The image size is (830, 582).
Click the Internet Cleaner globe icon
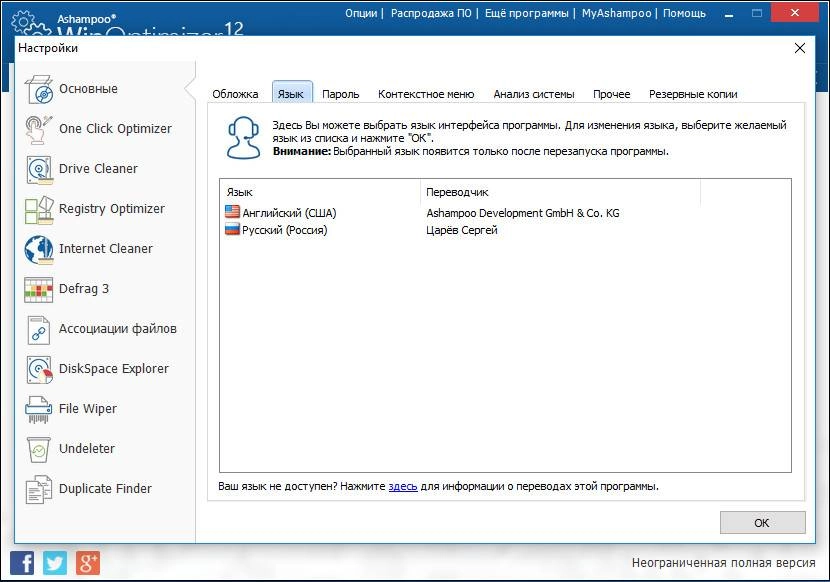39,249
